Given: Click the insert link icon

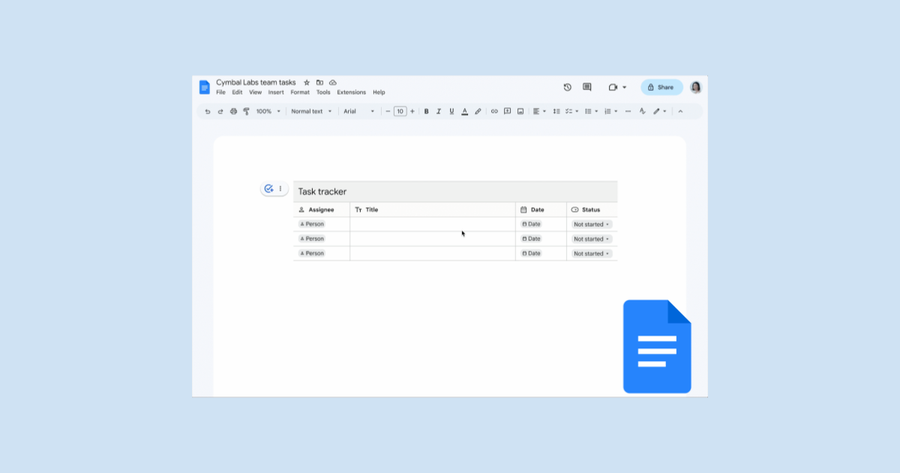Looking at the screenshot, I should coord(494,111).
